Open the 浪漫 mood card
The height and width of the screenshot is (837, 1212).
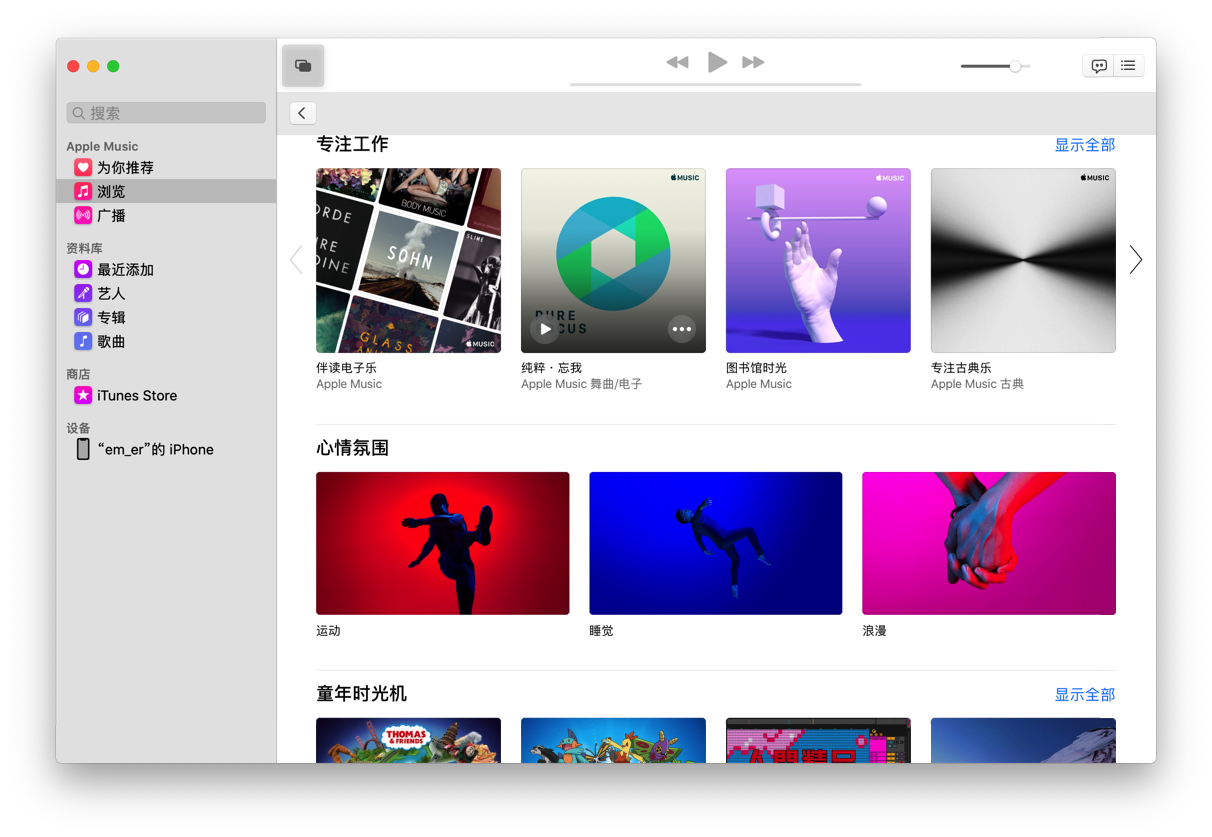989,543
